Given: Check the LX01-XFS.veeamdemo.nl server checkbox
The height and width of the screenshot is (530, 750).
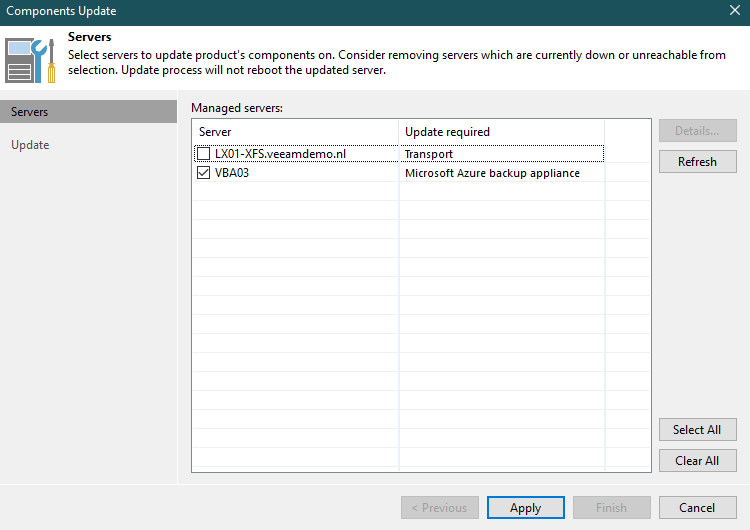Looking at the screenshot, I should [204, 154].
